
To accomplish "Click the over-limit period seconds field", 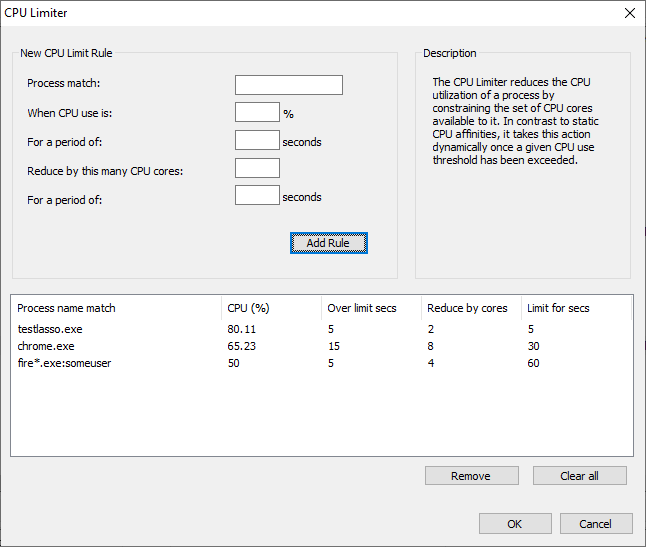I will point(256,140).
